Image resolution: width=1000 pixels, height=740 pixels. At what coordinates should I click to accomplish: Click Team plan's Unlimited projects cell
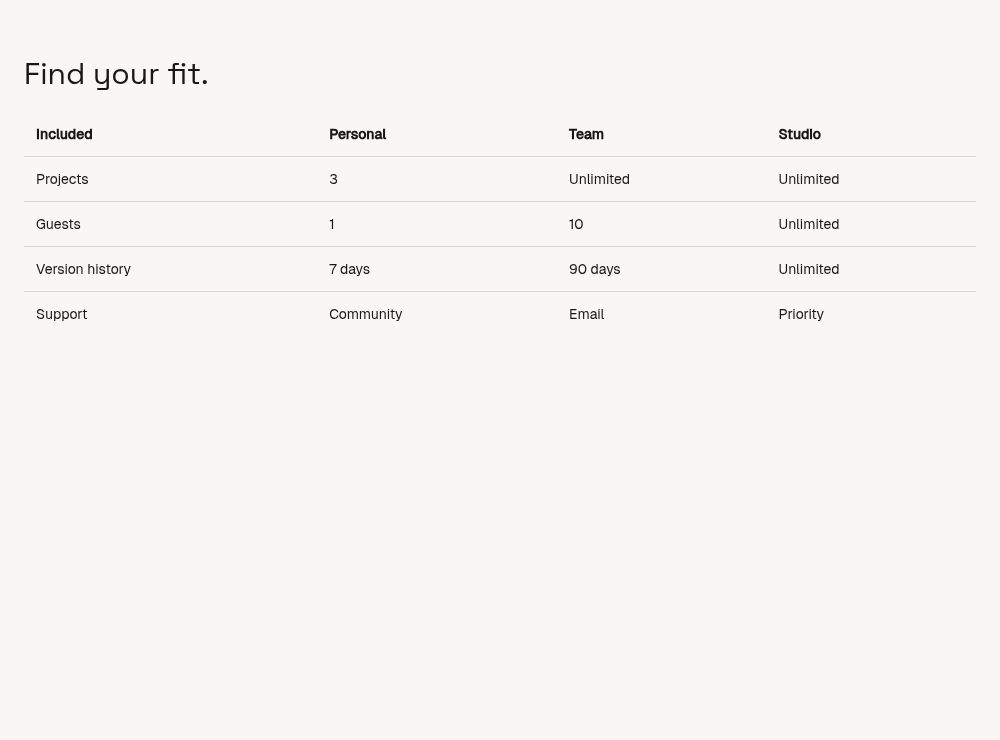click(x=599, y=179)
